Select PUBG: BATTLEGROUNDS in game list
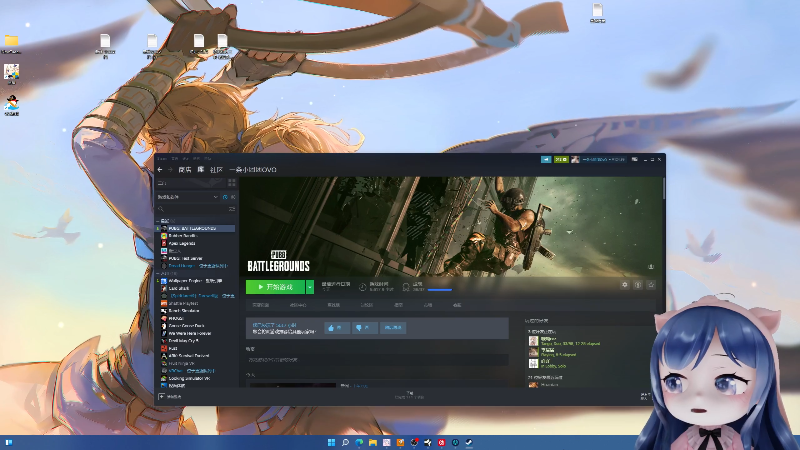Screen dimensions: 800x450 [x=195, y=229]
